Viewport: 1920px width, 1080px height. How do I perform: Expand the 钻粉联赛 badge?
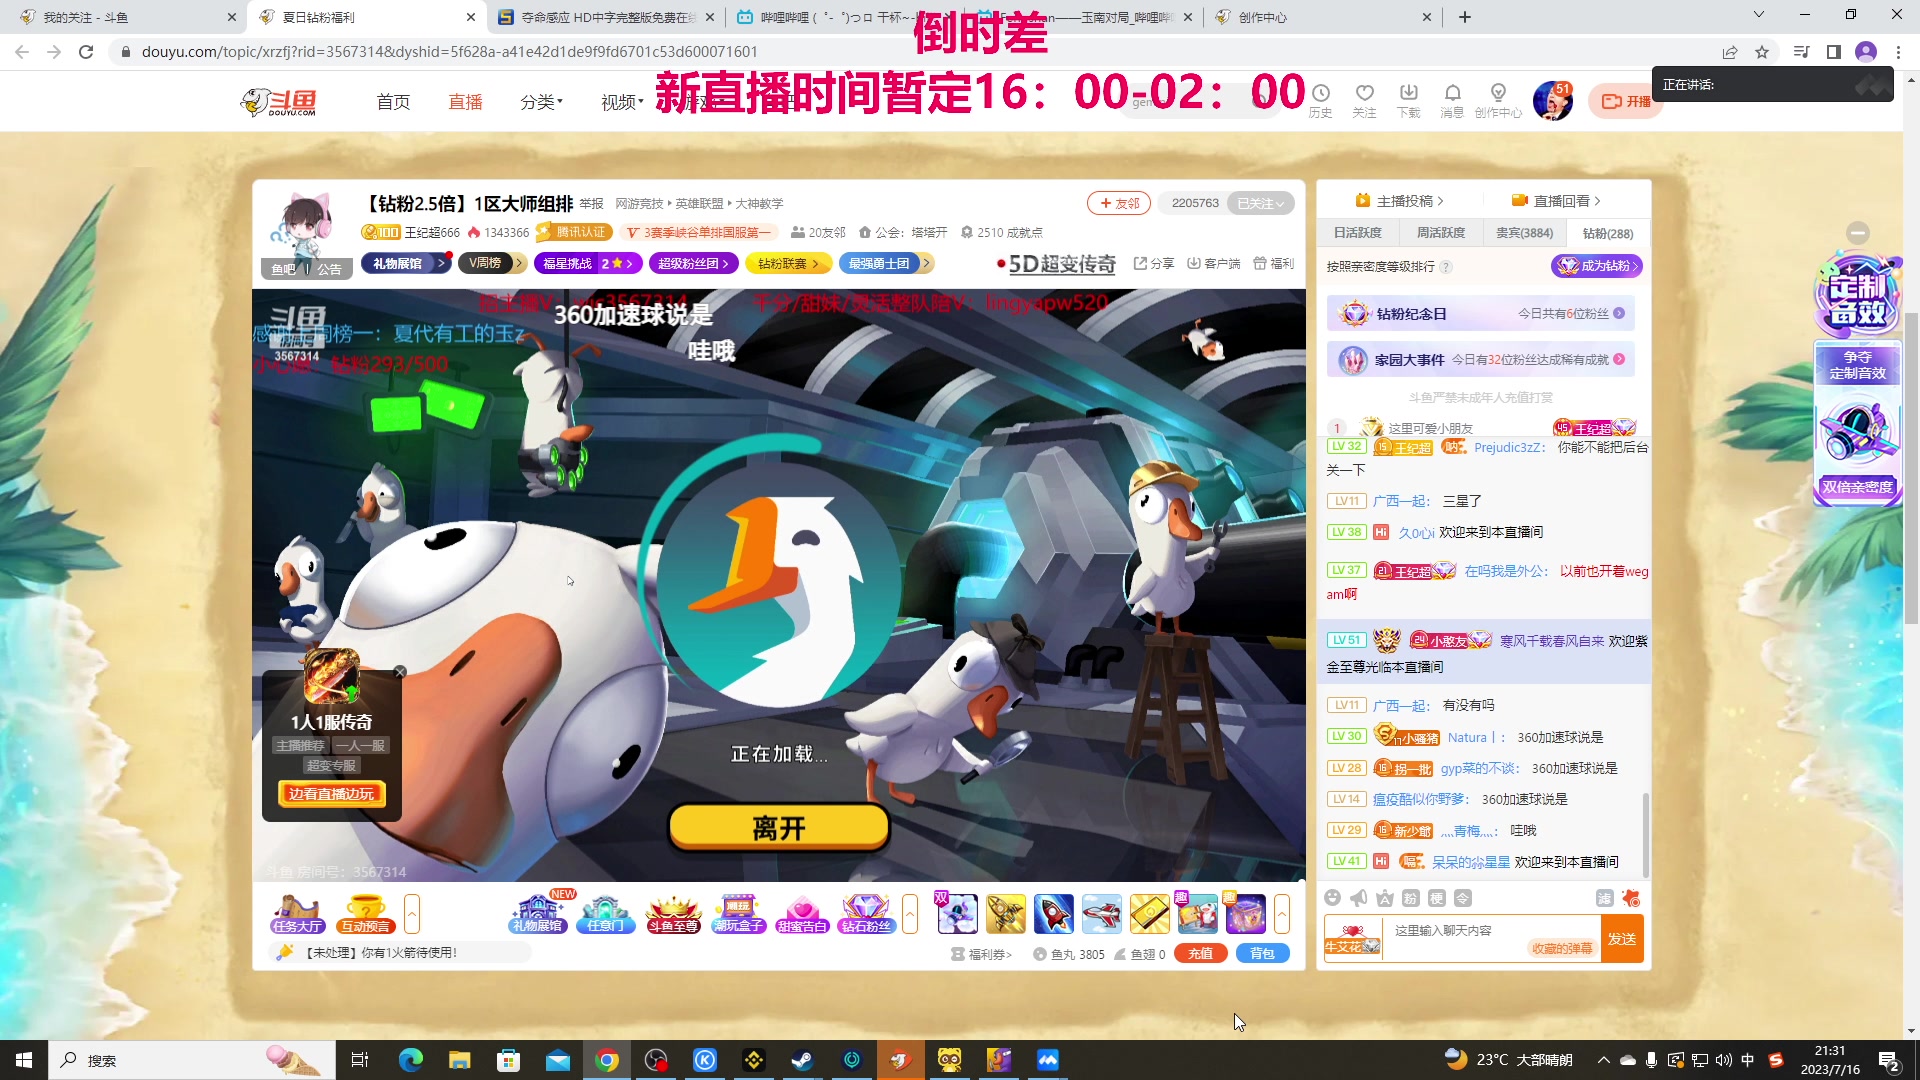point(789,263)
